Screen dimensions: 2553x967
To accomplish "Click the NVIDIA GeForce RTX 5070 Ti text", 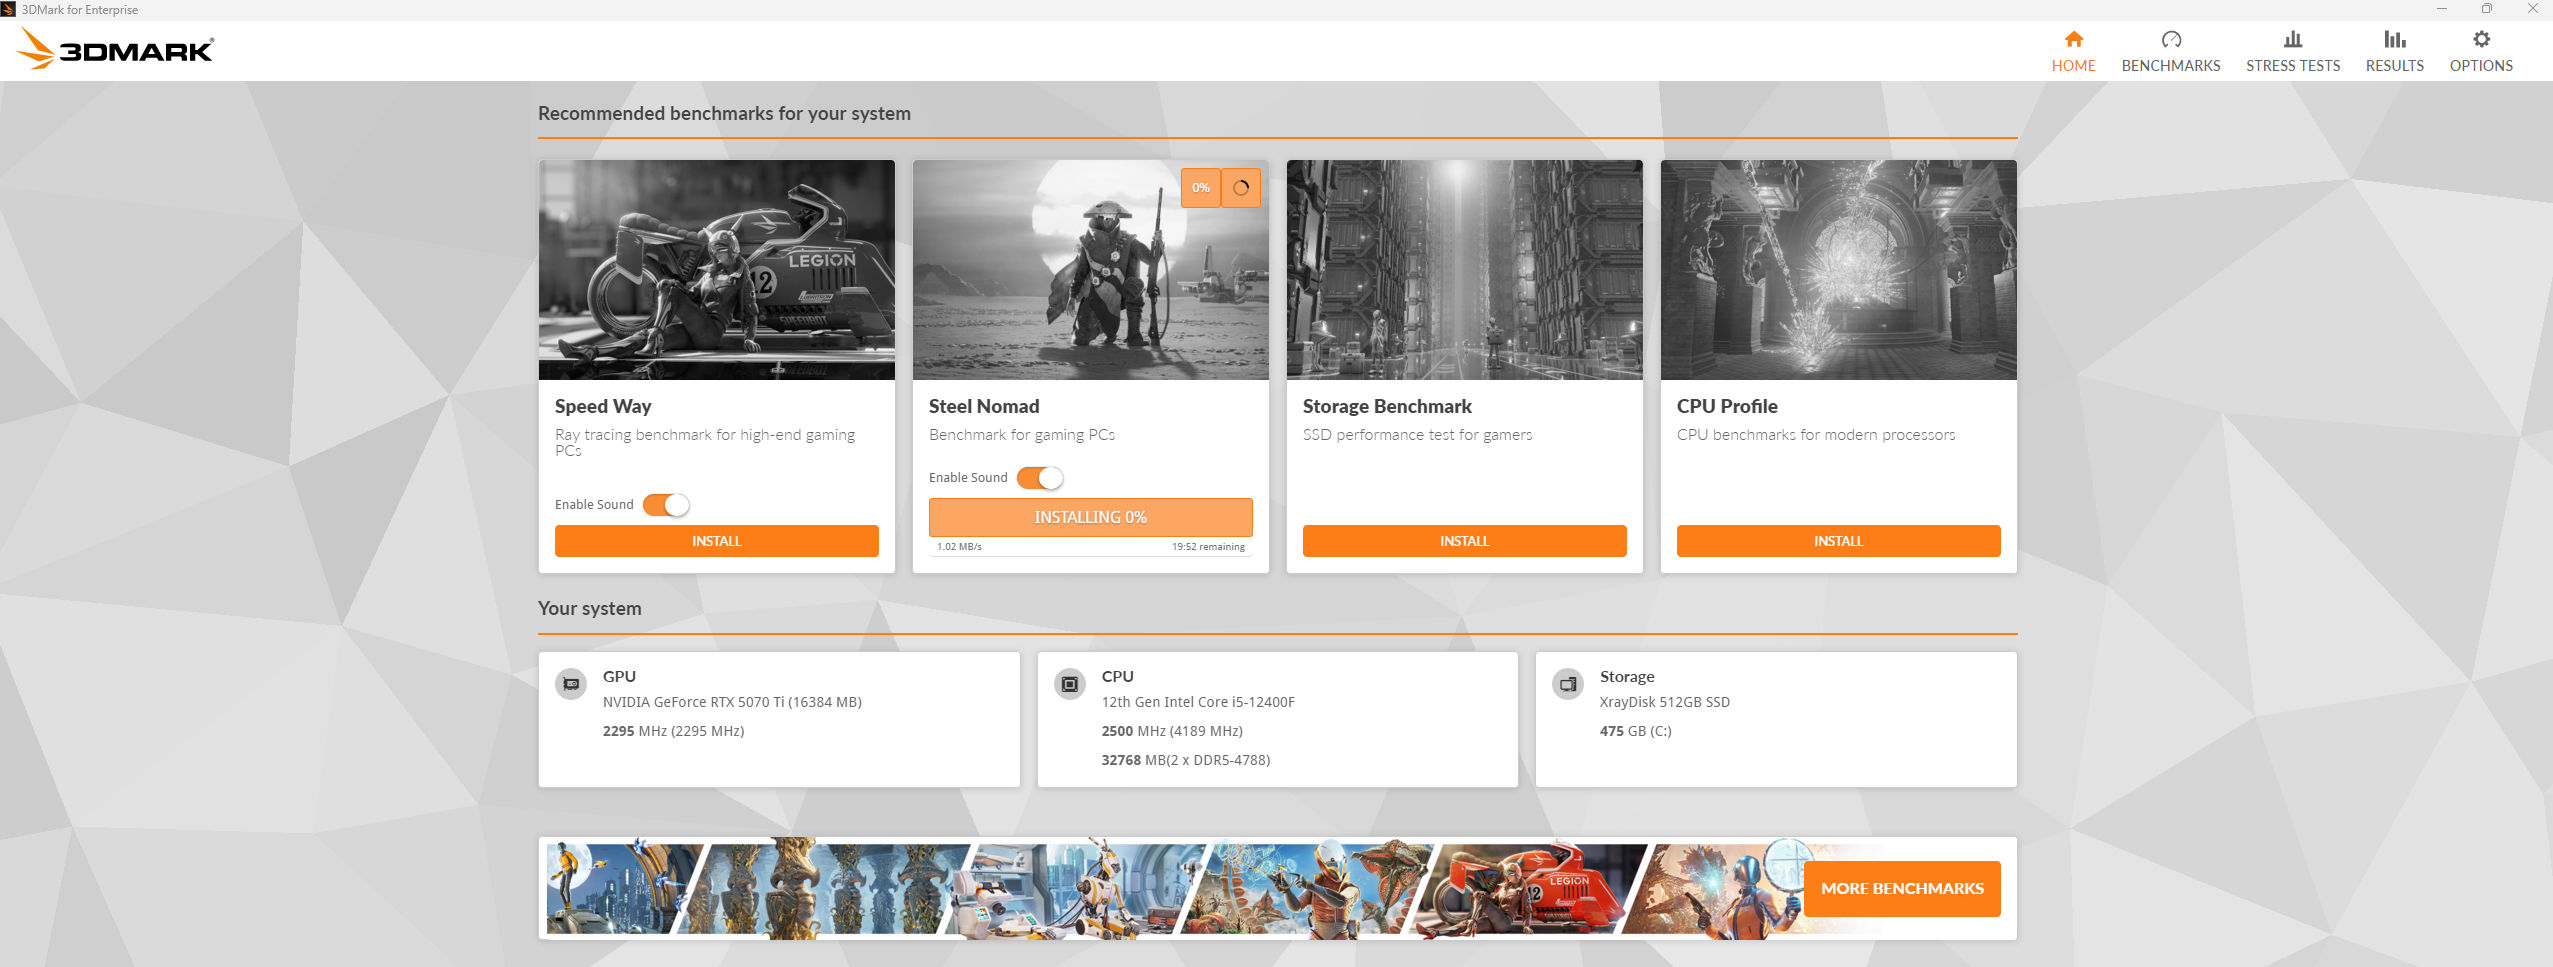I will click(x=732, y=702).
